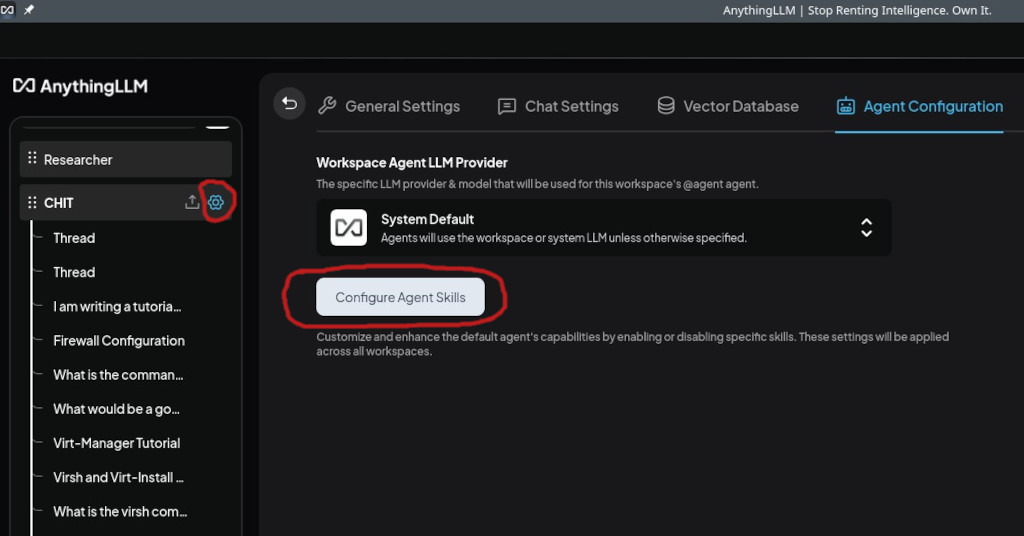This screenshot has height=536, width=1024.
Task: Click the wrench icon of General Settings
Action: pyautogui.click(x=327, y=106)
